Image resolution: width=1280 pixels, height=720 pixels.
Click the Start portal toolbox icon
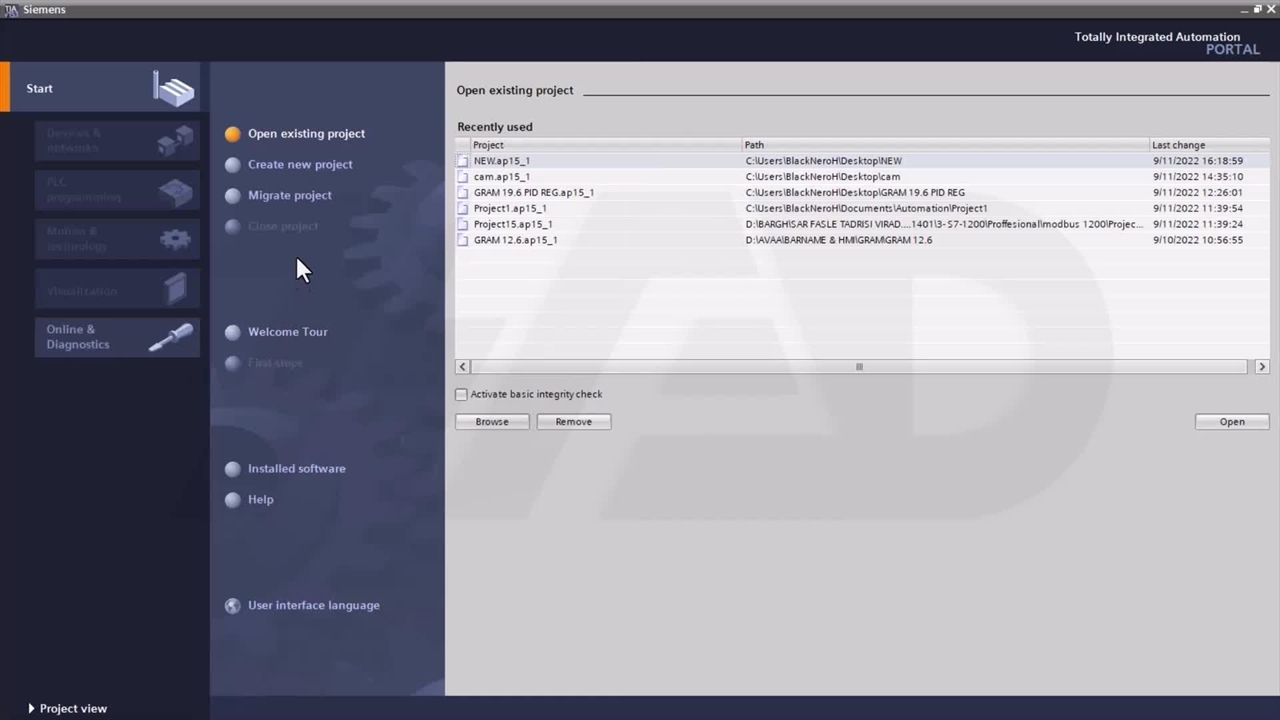174,89
